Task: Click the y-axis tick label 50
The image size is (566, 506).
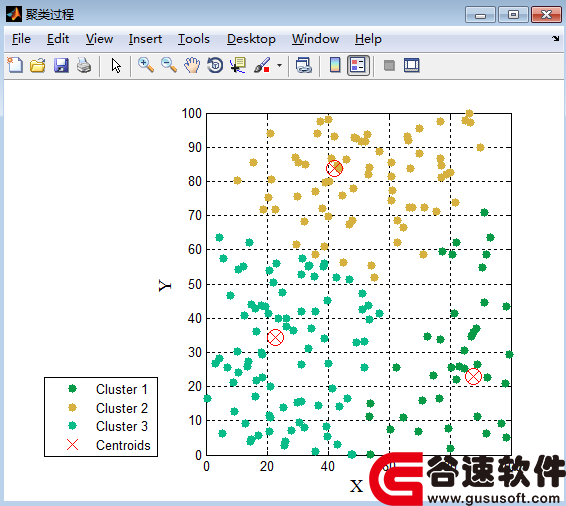Action: click(x=195, y=284)
